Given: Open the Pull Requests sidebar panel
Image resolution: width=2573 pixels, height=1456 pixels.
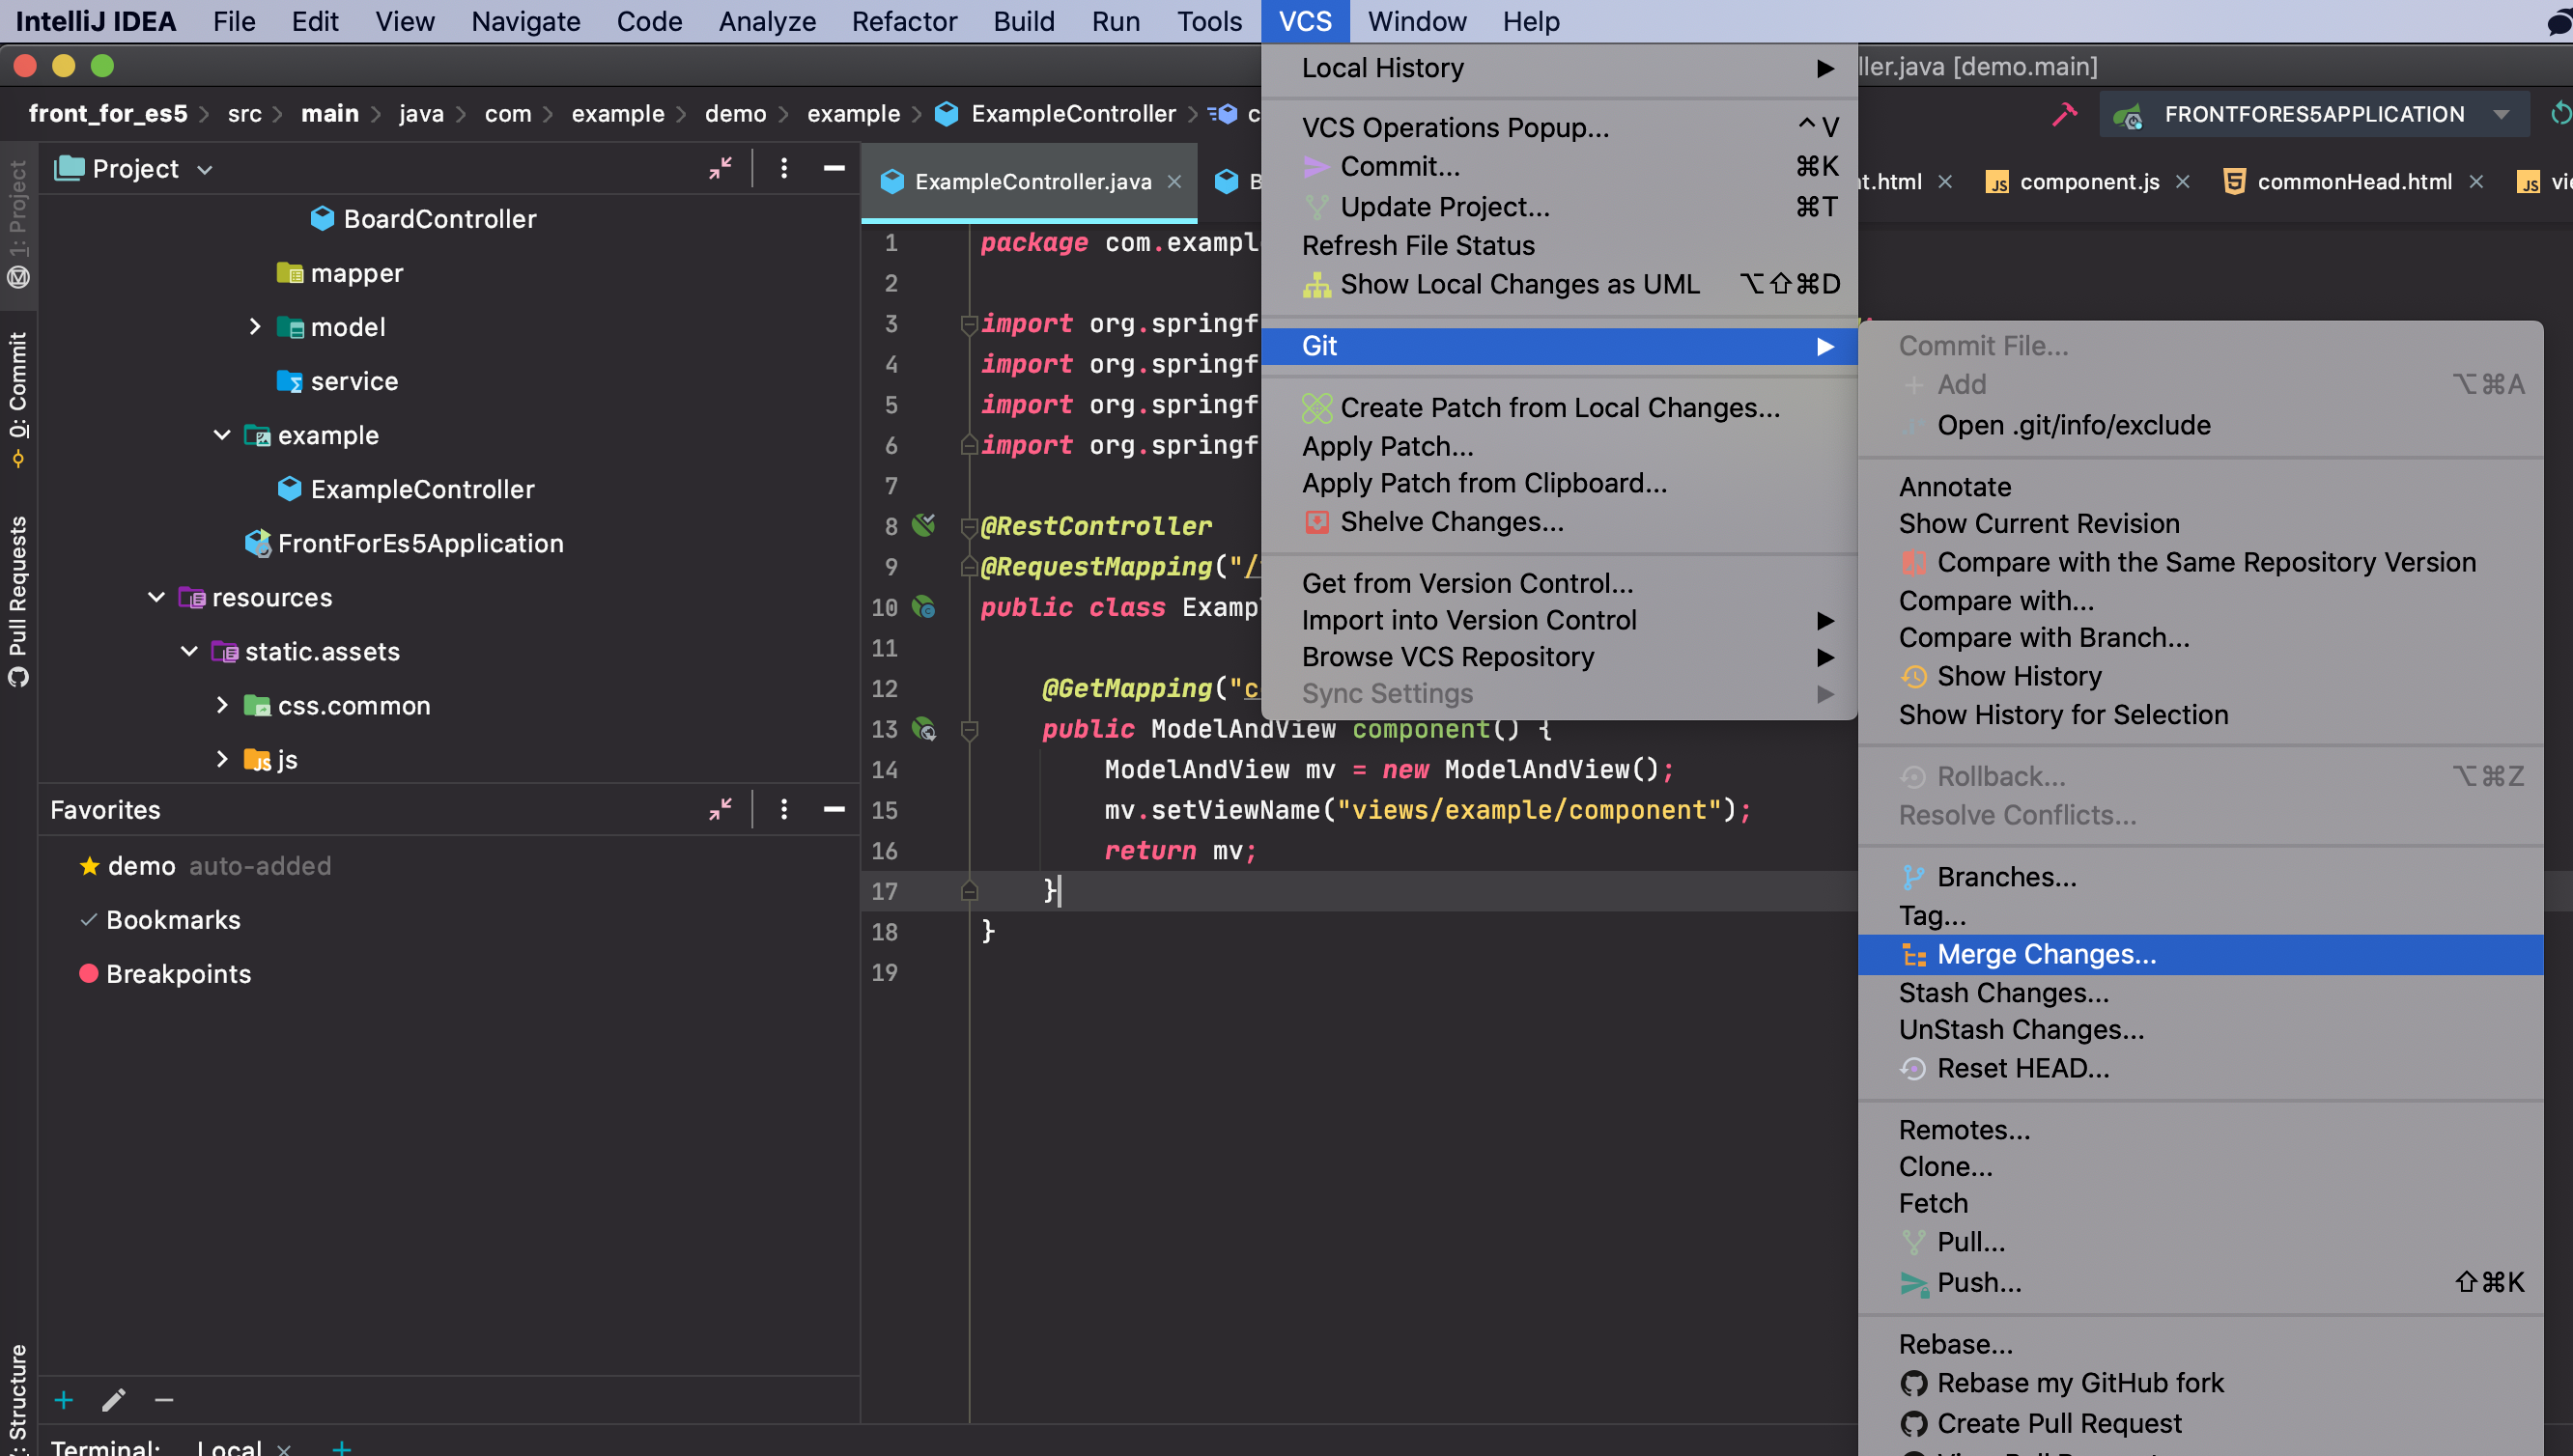Looking at the screenshot, I should click(18, 601).
